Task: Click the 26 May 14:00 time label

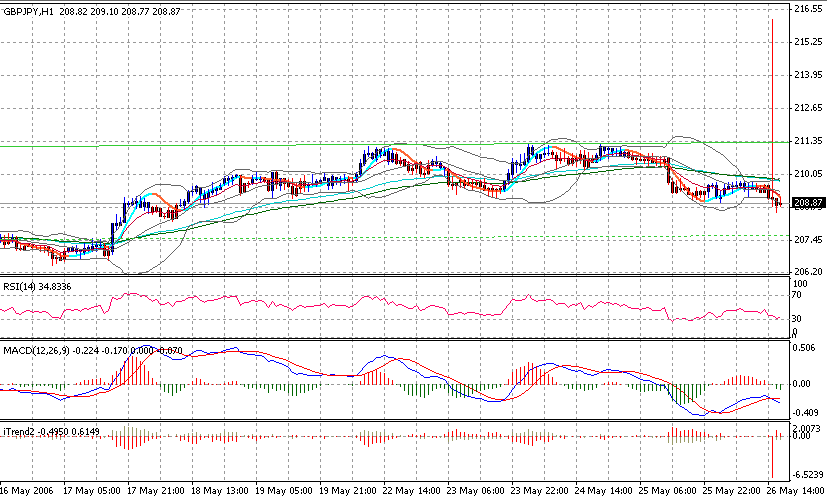Action: point(795,491)
